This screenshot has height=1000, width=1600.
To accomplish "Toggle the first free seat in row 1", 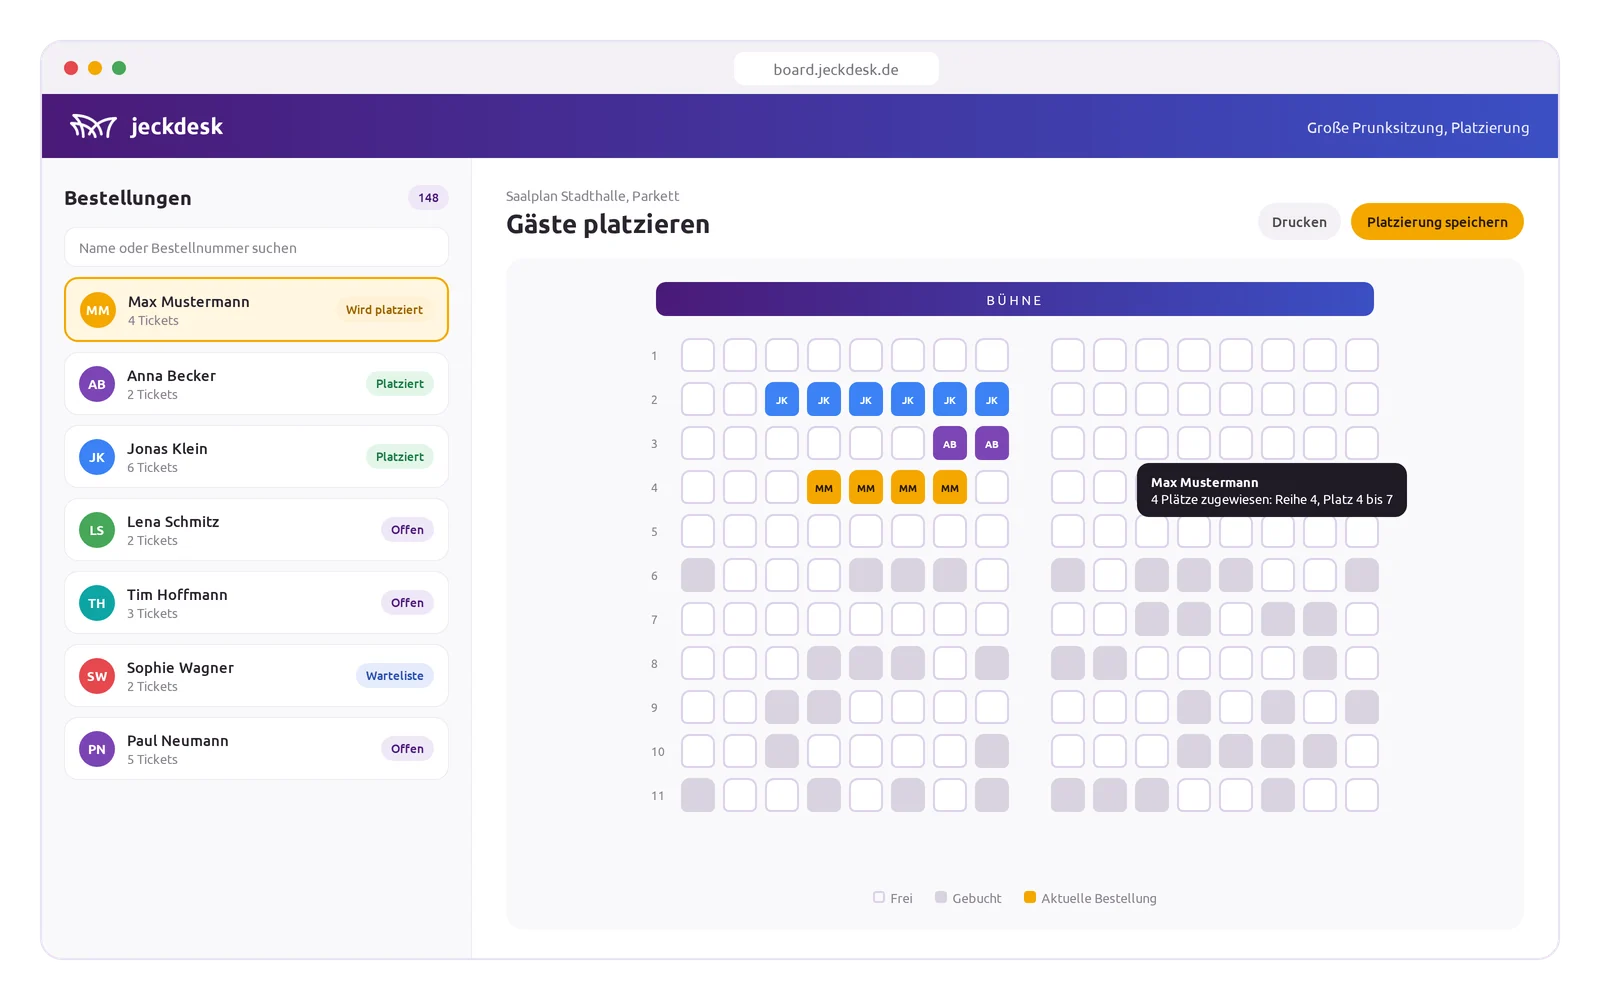I will click(698, 355).
